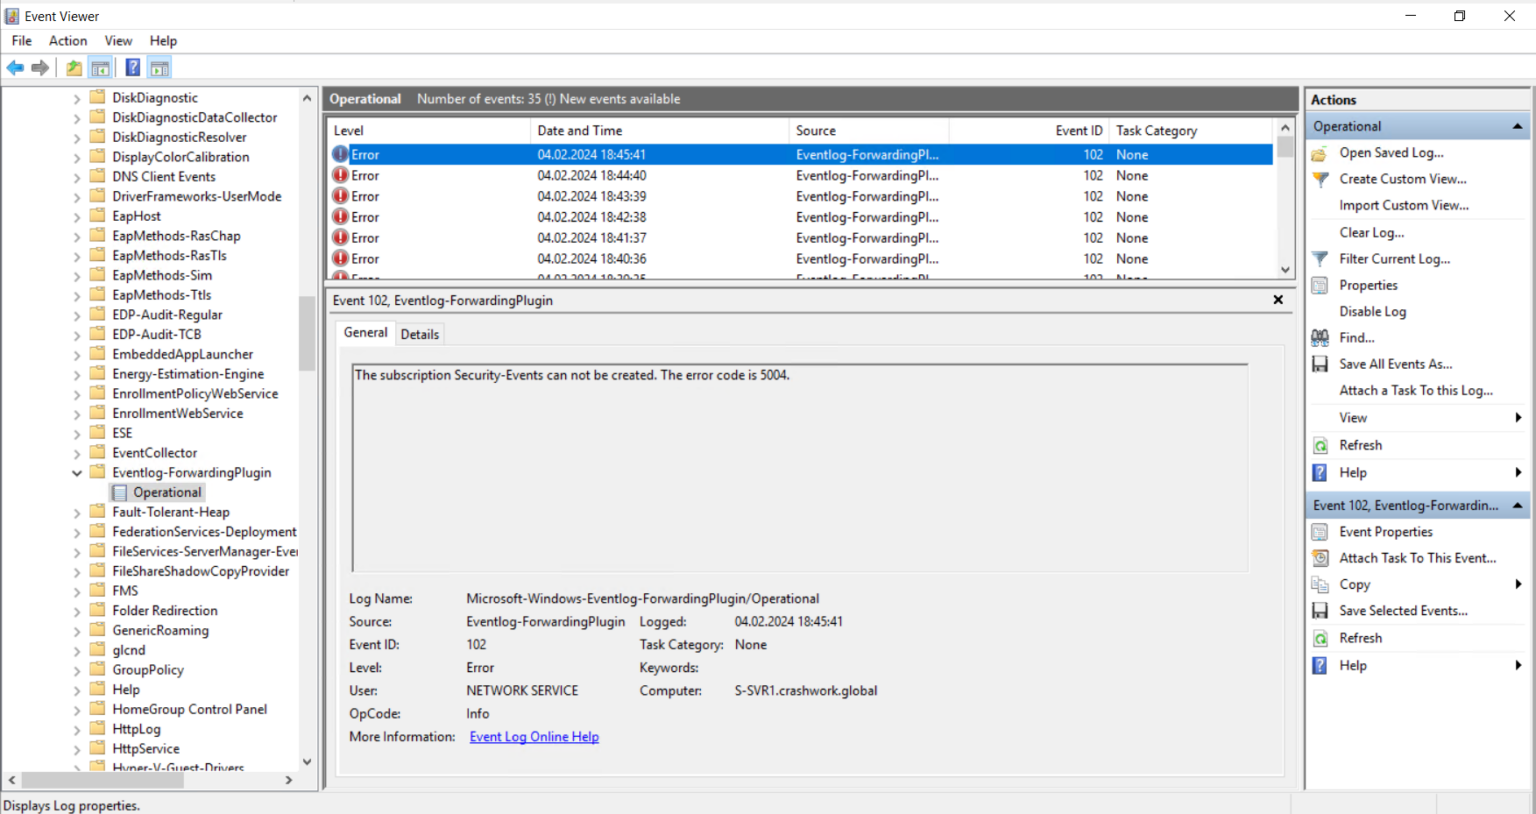Open a saved log via Open Saved Log icon
The image size is (1536, 814).
coord(1320,152)
